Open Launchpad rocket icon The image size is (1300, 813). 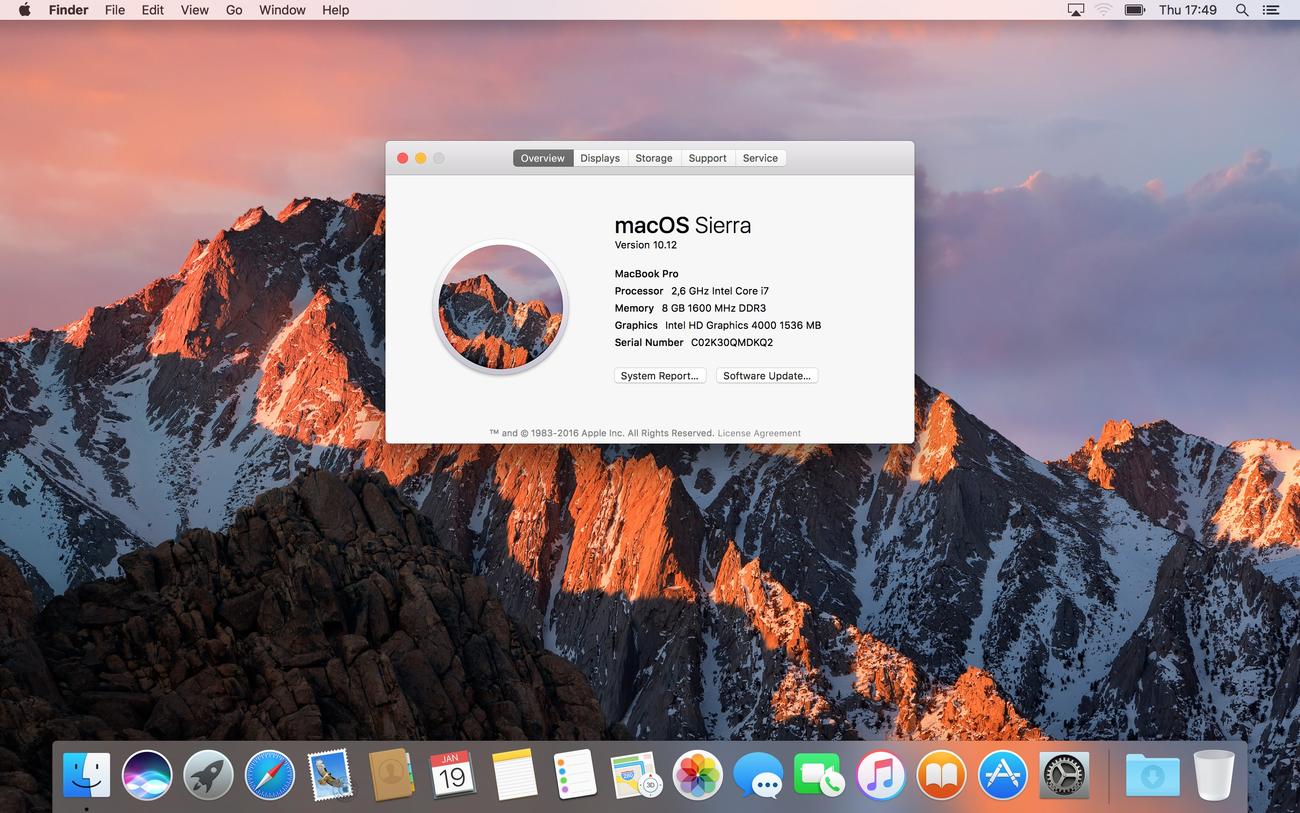(208, 775)
